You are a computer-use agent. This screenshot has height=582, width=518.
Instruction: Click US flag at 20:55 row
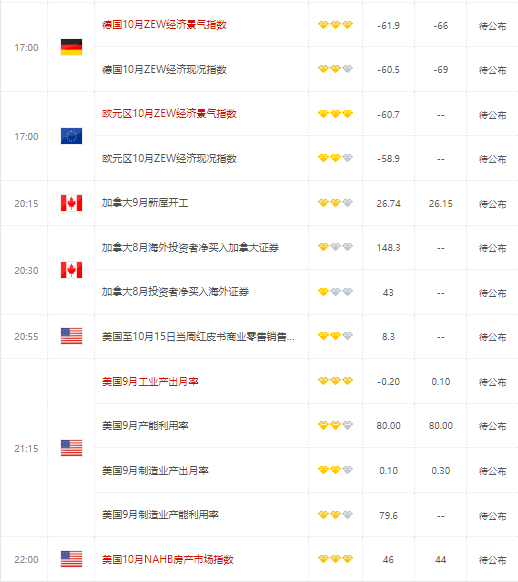[71, 336]
